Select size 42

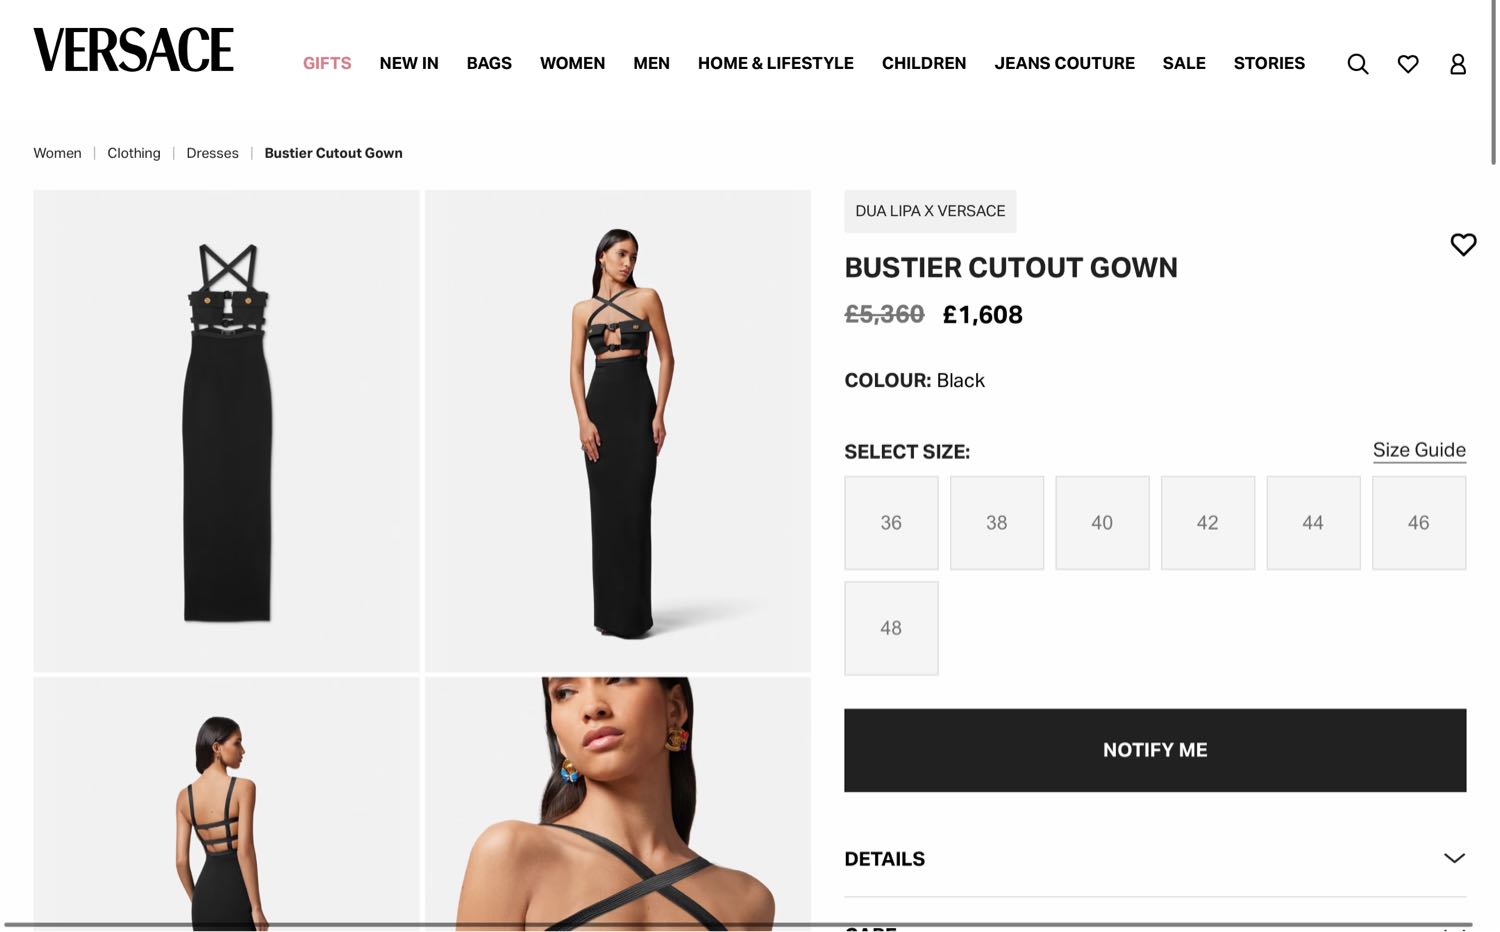(1208, 523)
